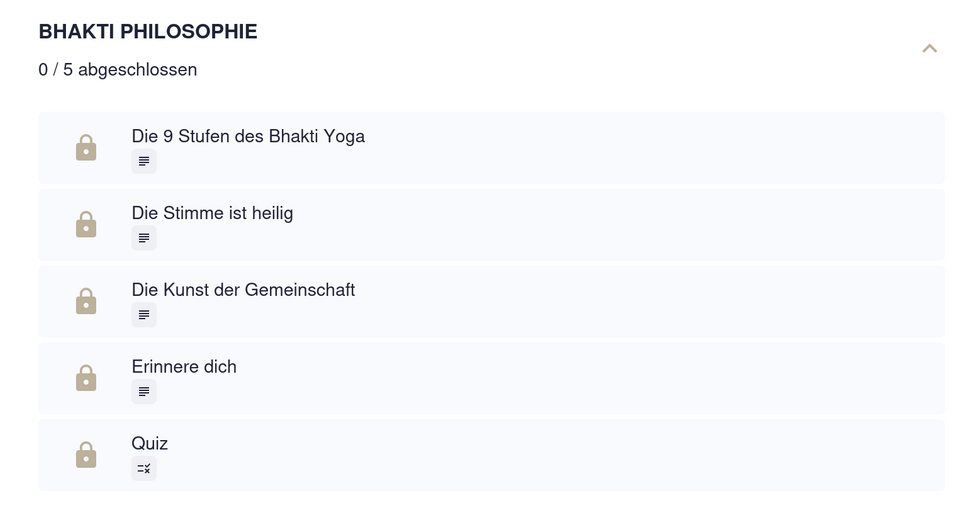Click the lock icon next to Die Stimme ist heilig
Screen dimensions: 980x515
(86, 225)
